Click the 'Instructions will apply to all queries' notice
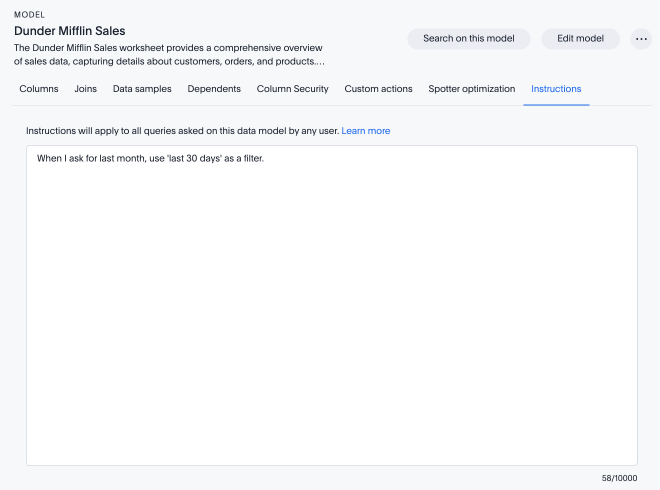The image size is (660, 490). click(x=182, y=131)
